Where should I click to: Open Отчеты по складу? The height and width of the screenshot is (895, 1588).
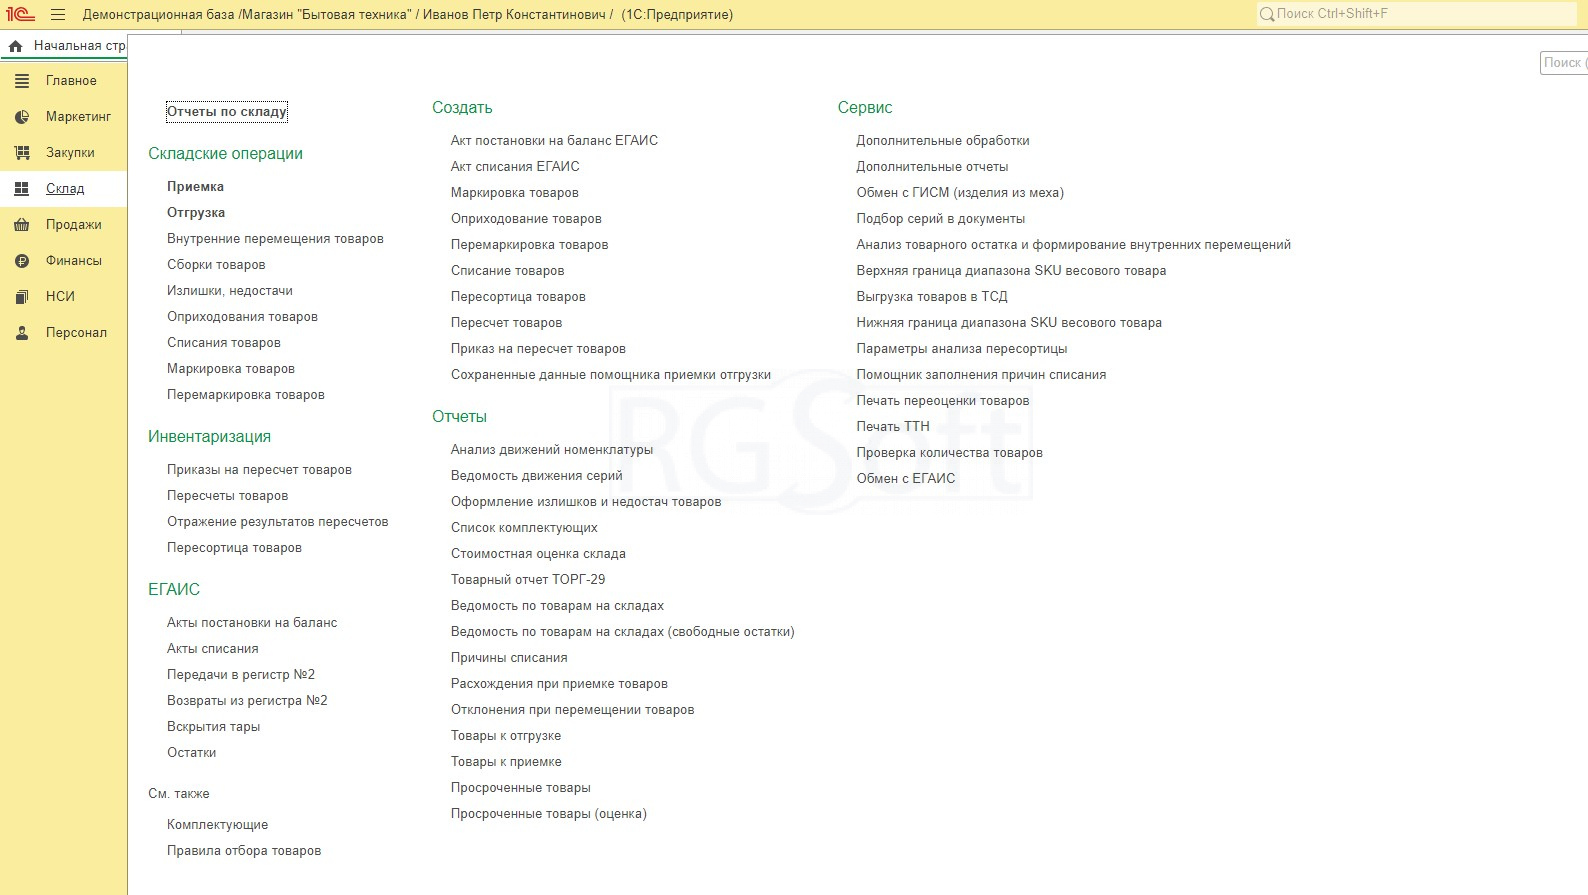tap(227, 112)
